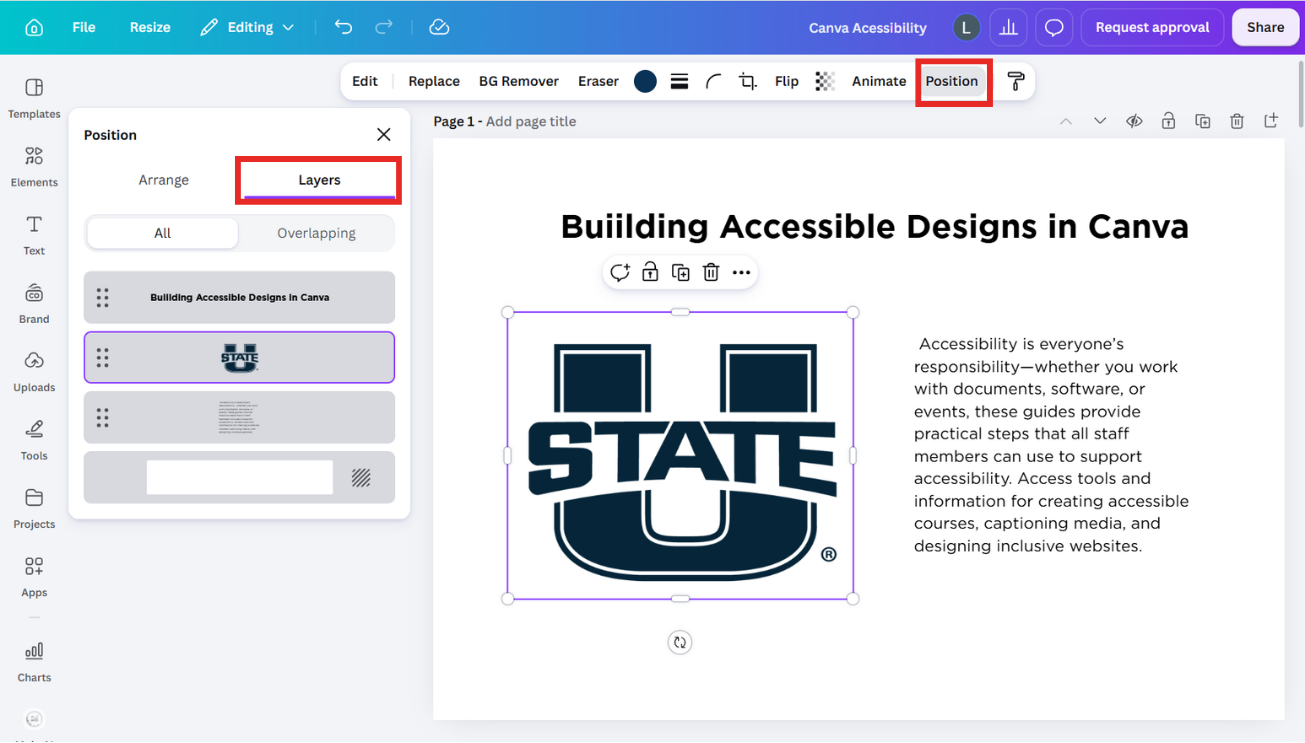Close the Position panel
The height and width of the screenshot is (743, 1305).
coord(383,135)
